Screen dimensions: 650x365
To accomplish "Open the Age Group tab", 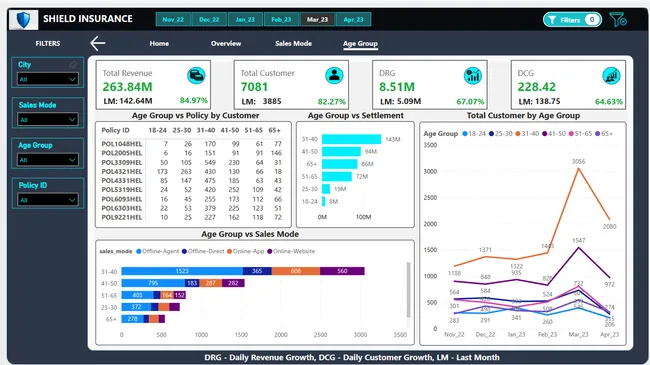I will tap(360, 44).
